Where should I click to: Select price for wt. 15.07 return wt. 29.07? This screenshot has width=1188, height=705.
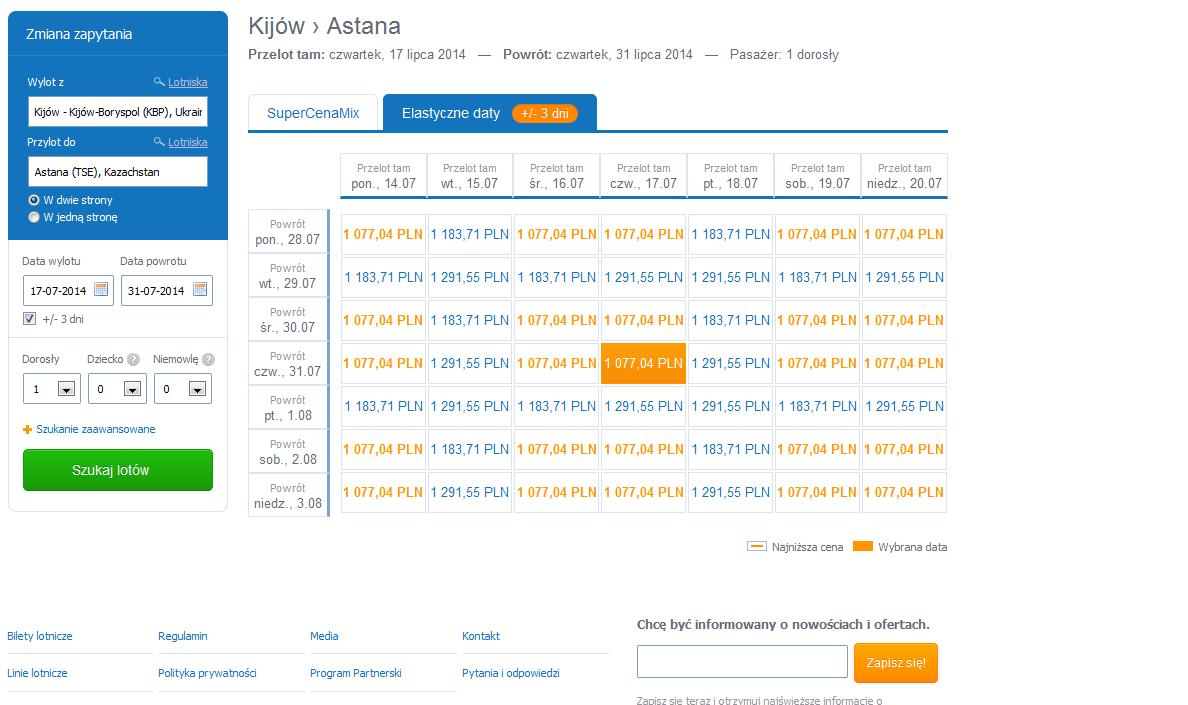(x=470, y=278)
